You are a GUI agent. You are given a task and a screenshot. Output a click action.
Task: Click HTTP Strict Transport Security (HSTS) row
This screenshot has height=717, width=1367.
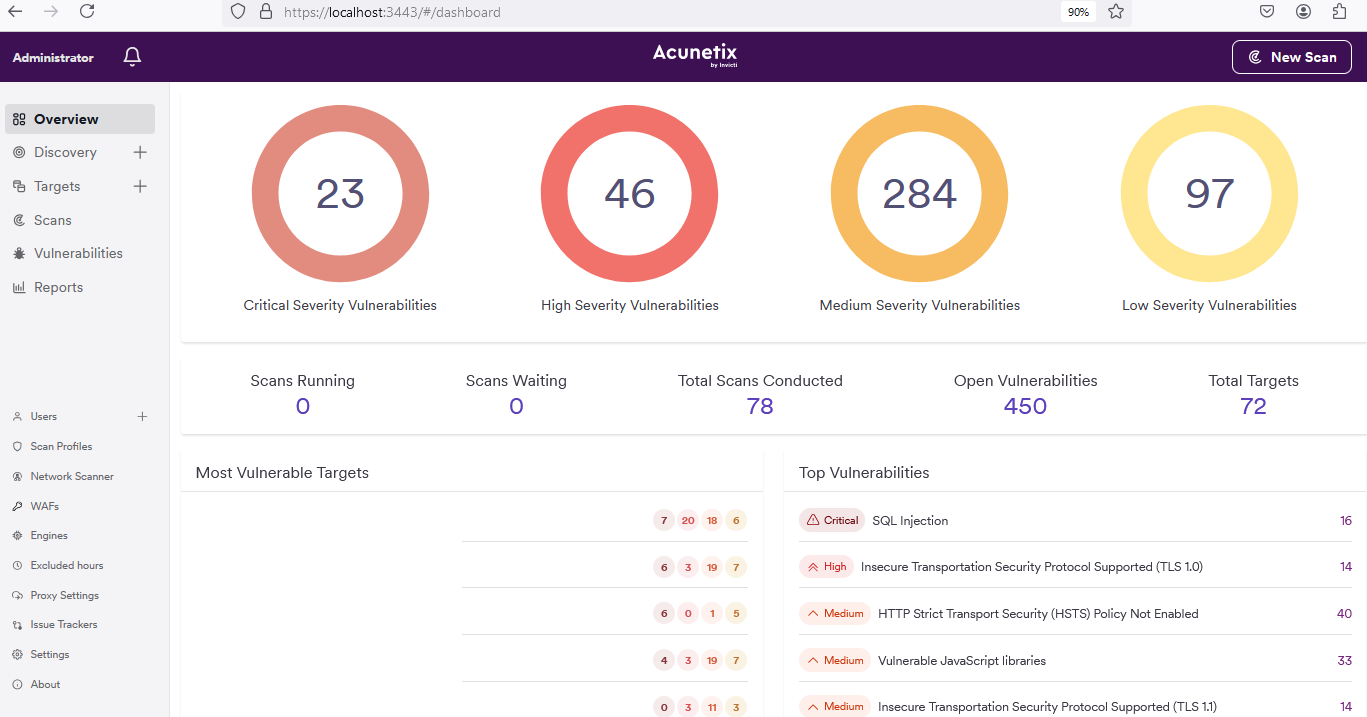(1075, 613)
